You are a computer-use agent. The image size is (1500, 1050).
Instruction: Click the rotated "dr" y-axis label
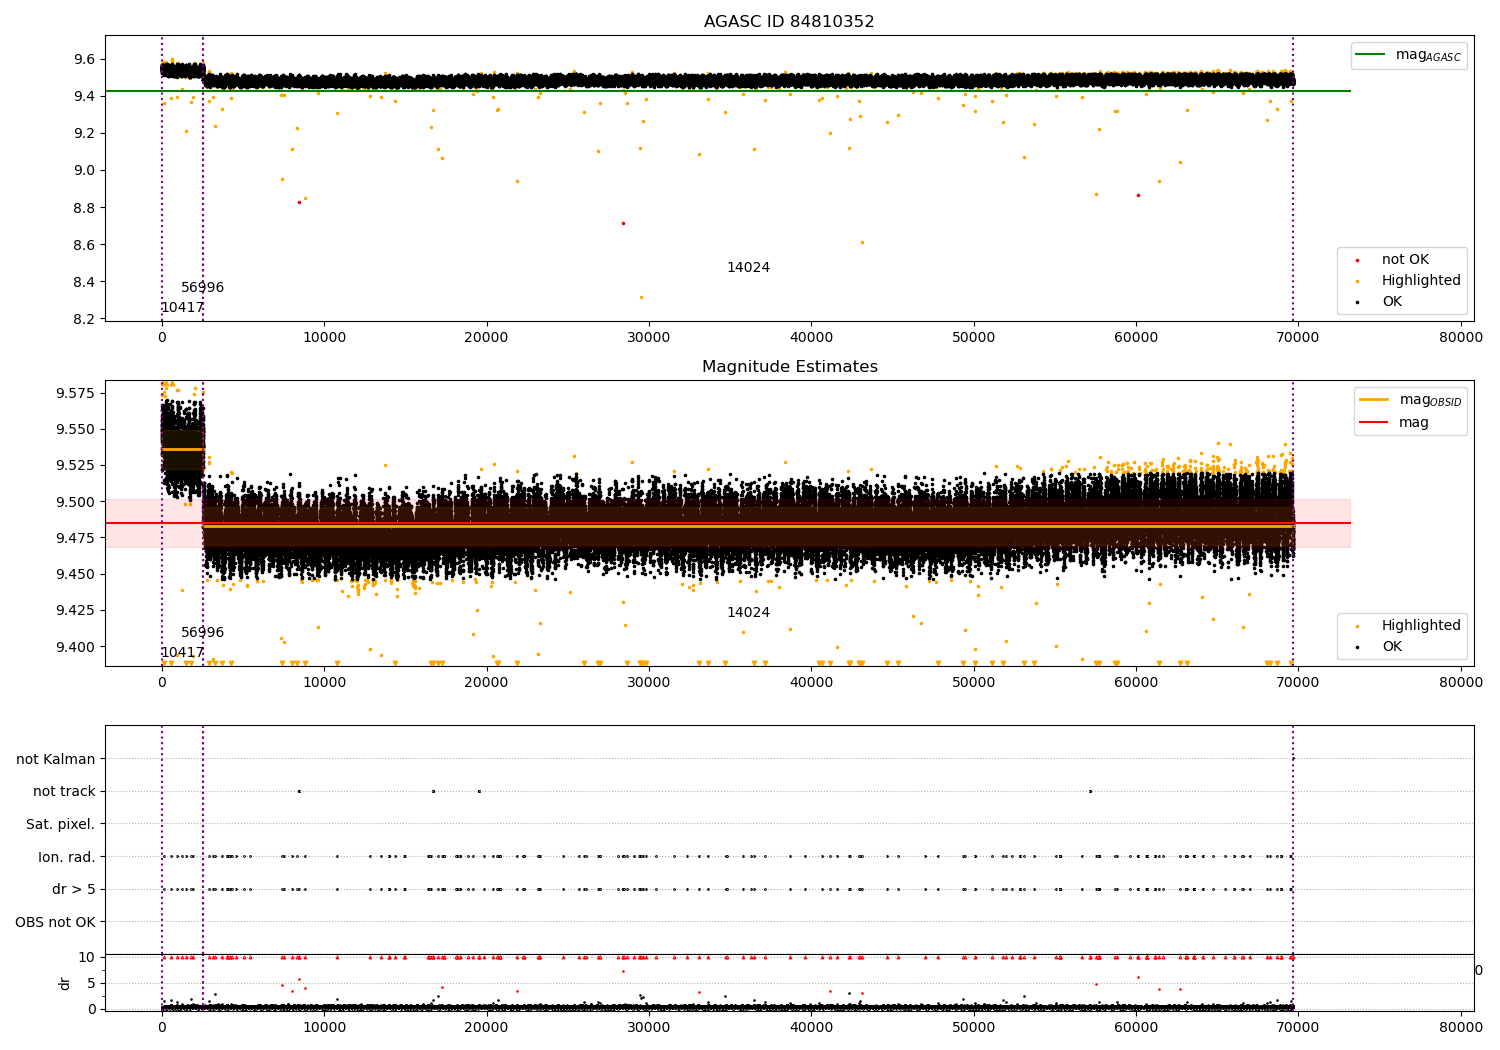tap(65, 983)
